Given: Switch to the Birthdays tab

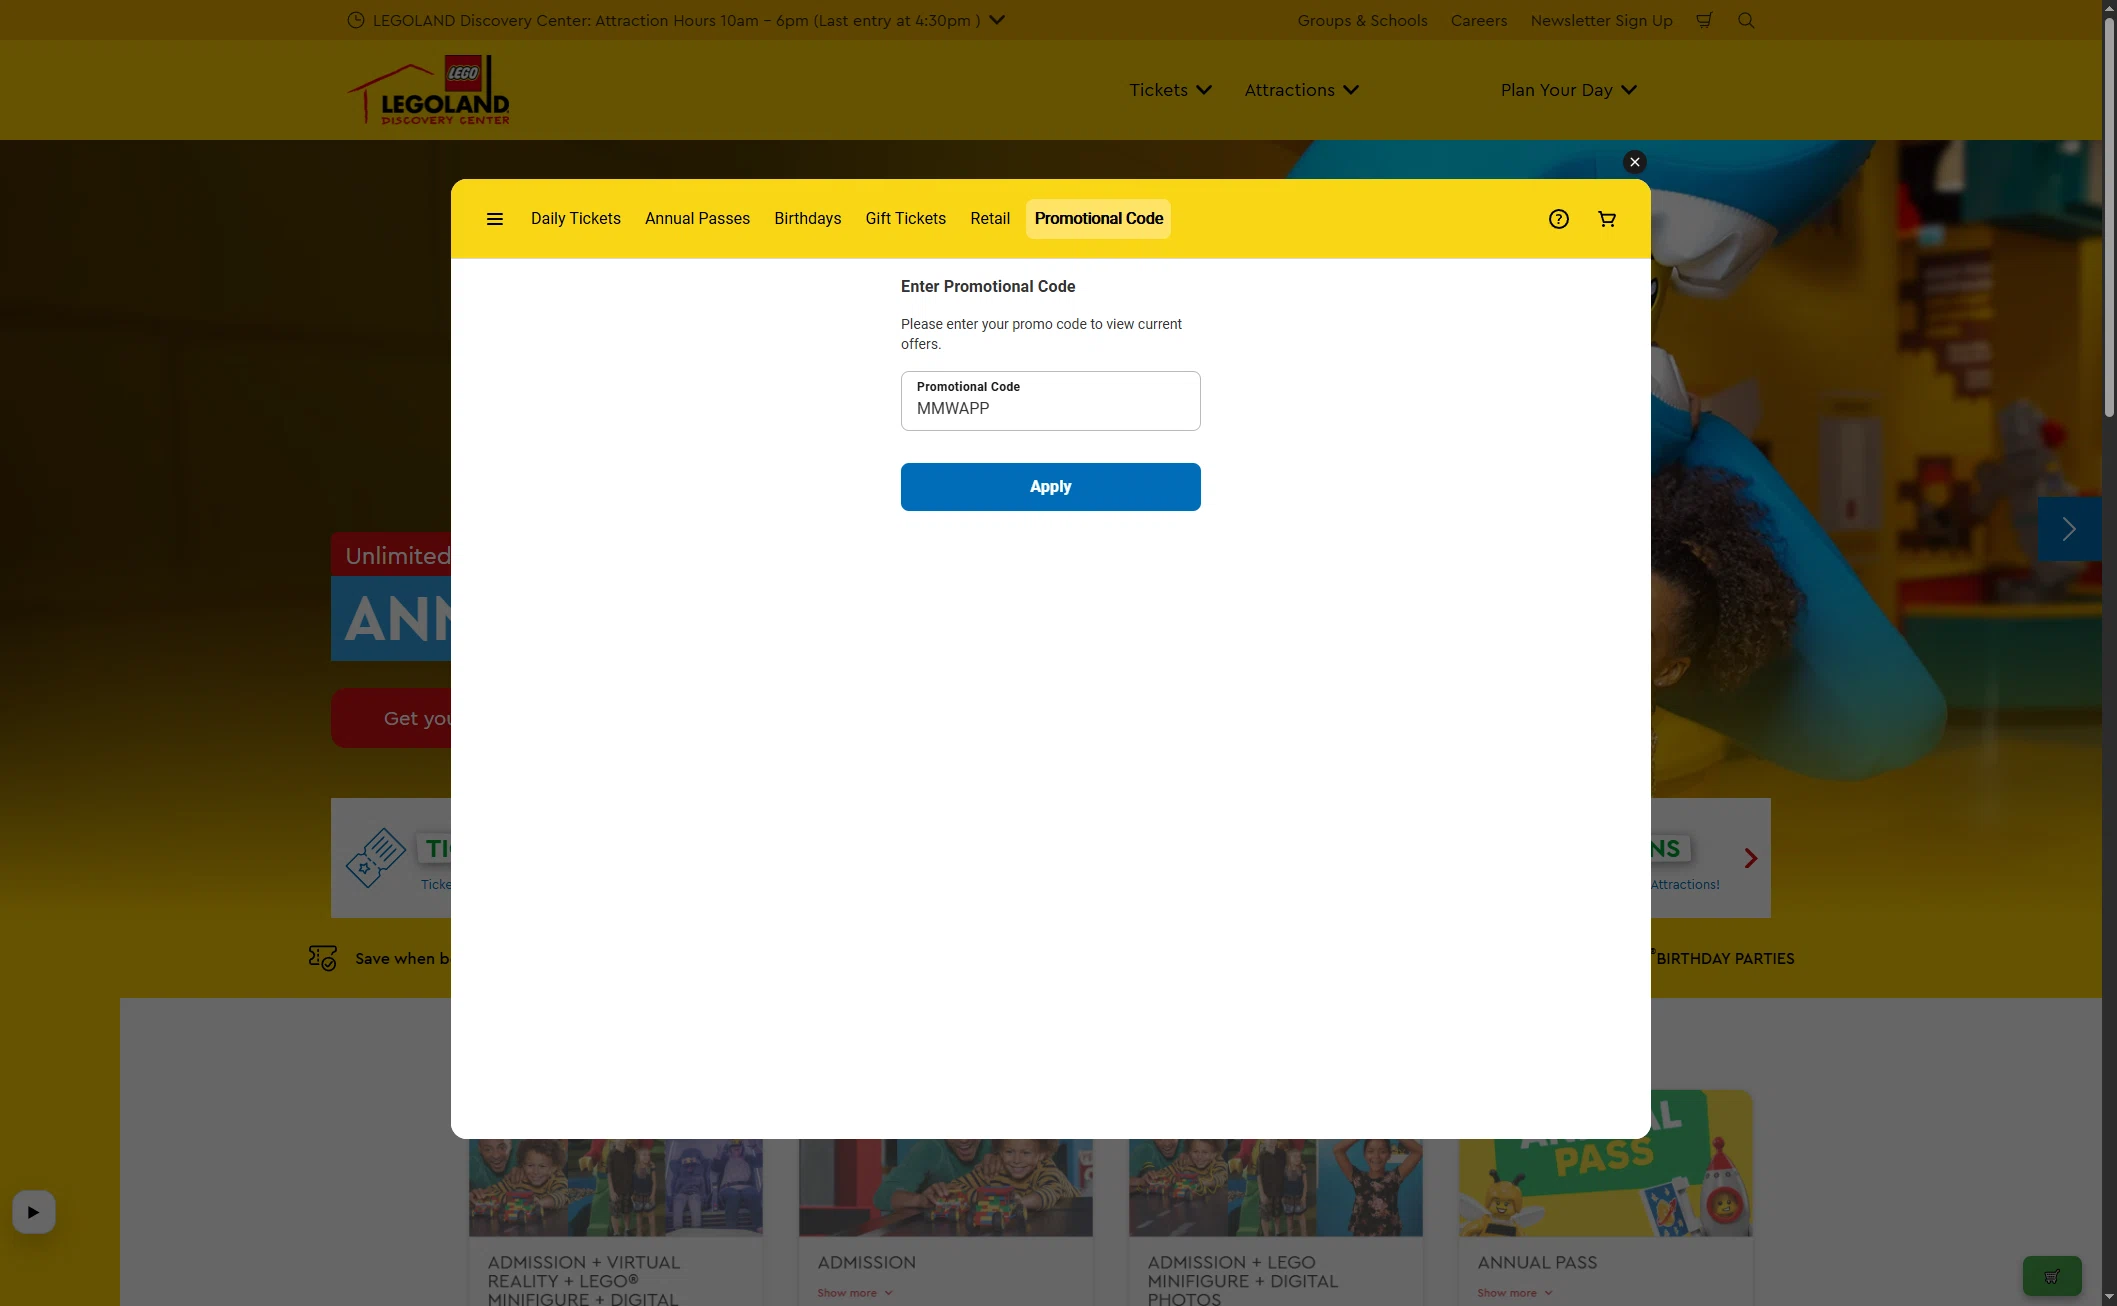Looking at the screenshot, I should pos(807,219).
